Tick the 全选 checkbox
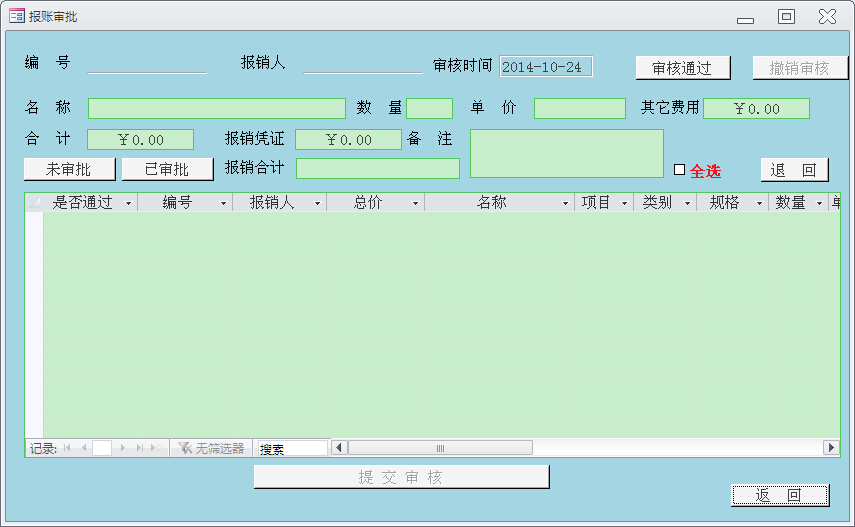Screen dimensions: 855x527 pyautogui.click(x=680, y=170)
